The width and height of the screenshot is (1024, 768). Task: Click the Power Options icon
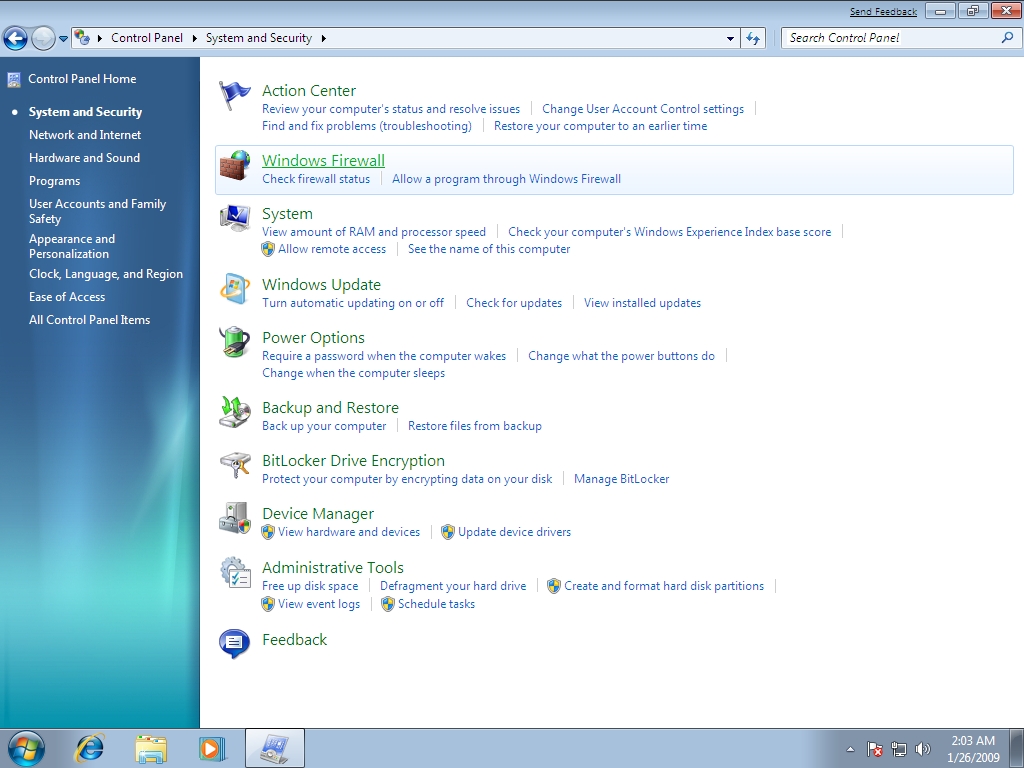(234, 343)
